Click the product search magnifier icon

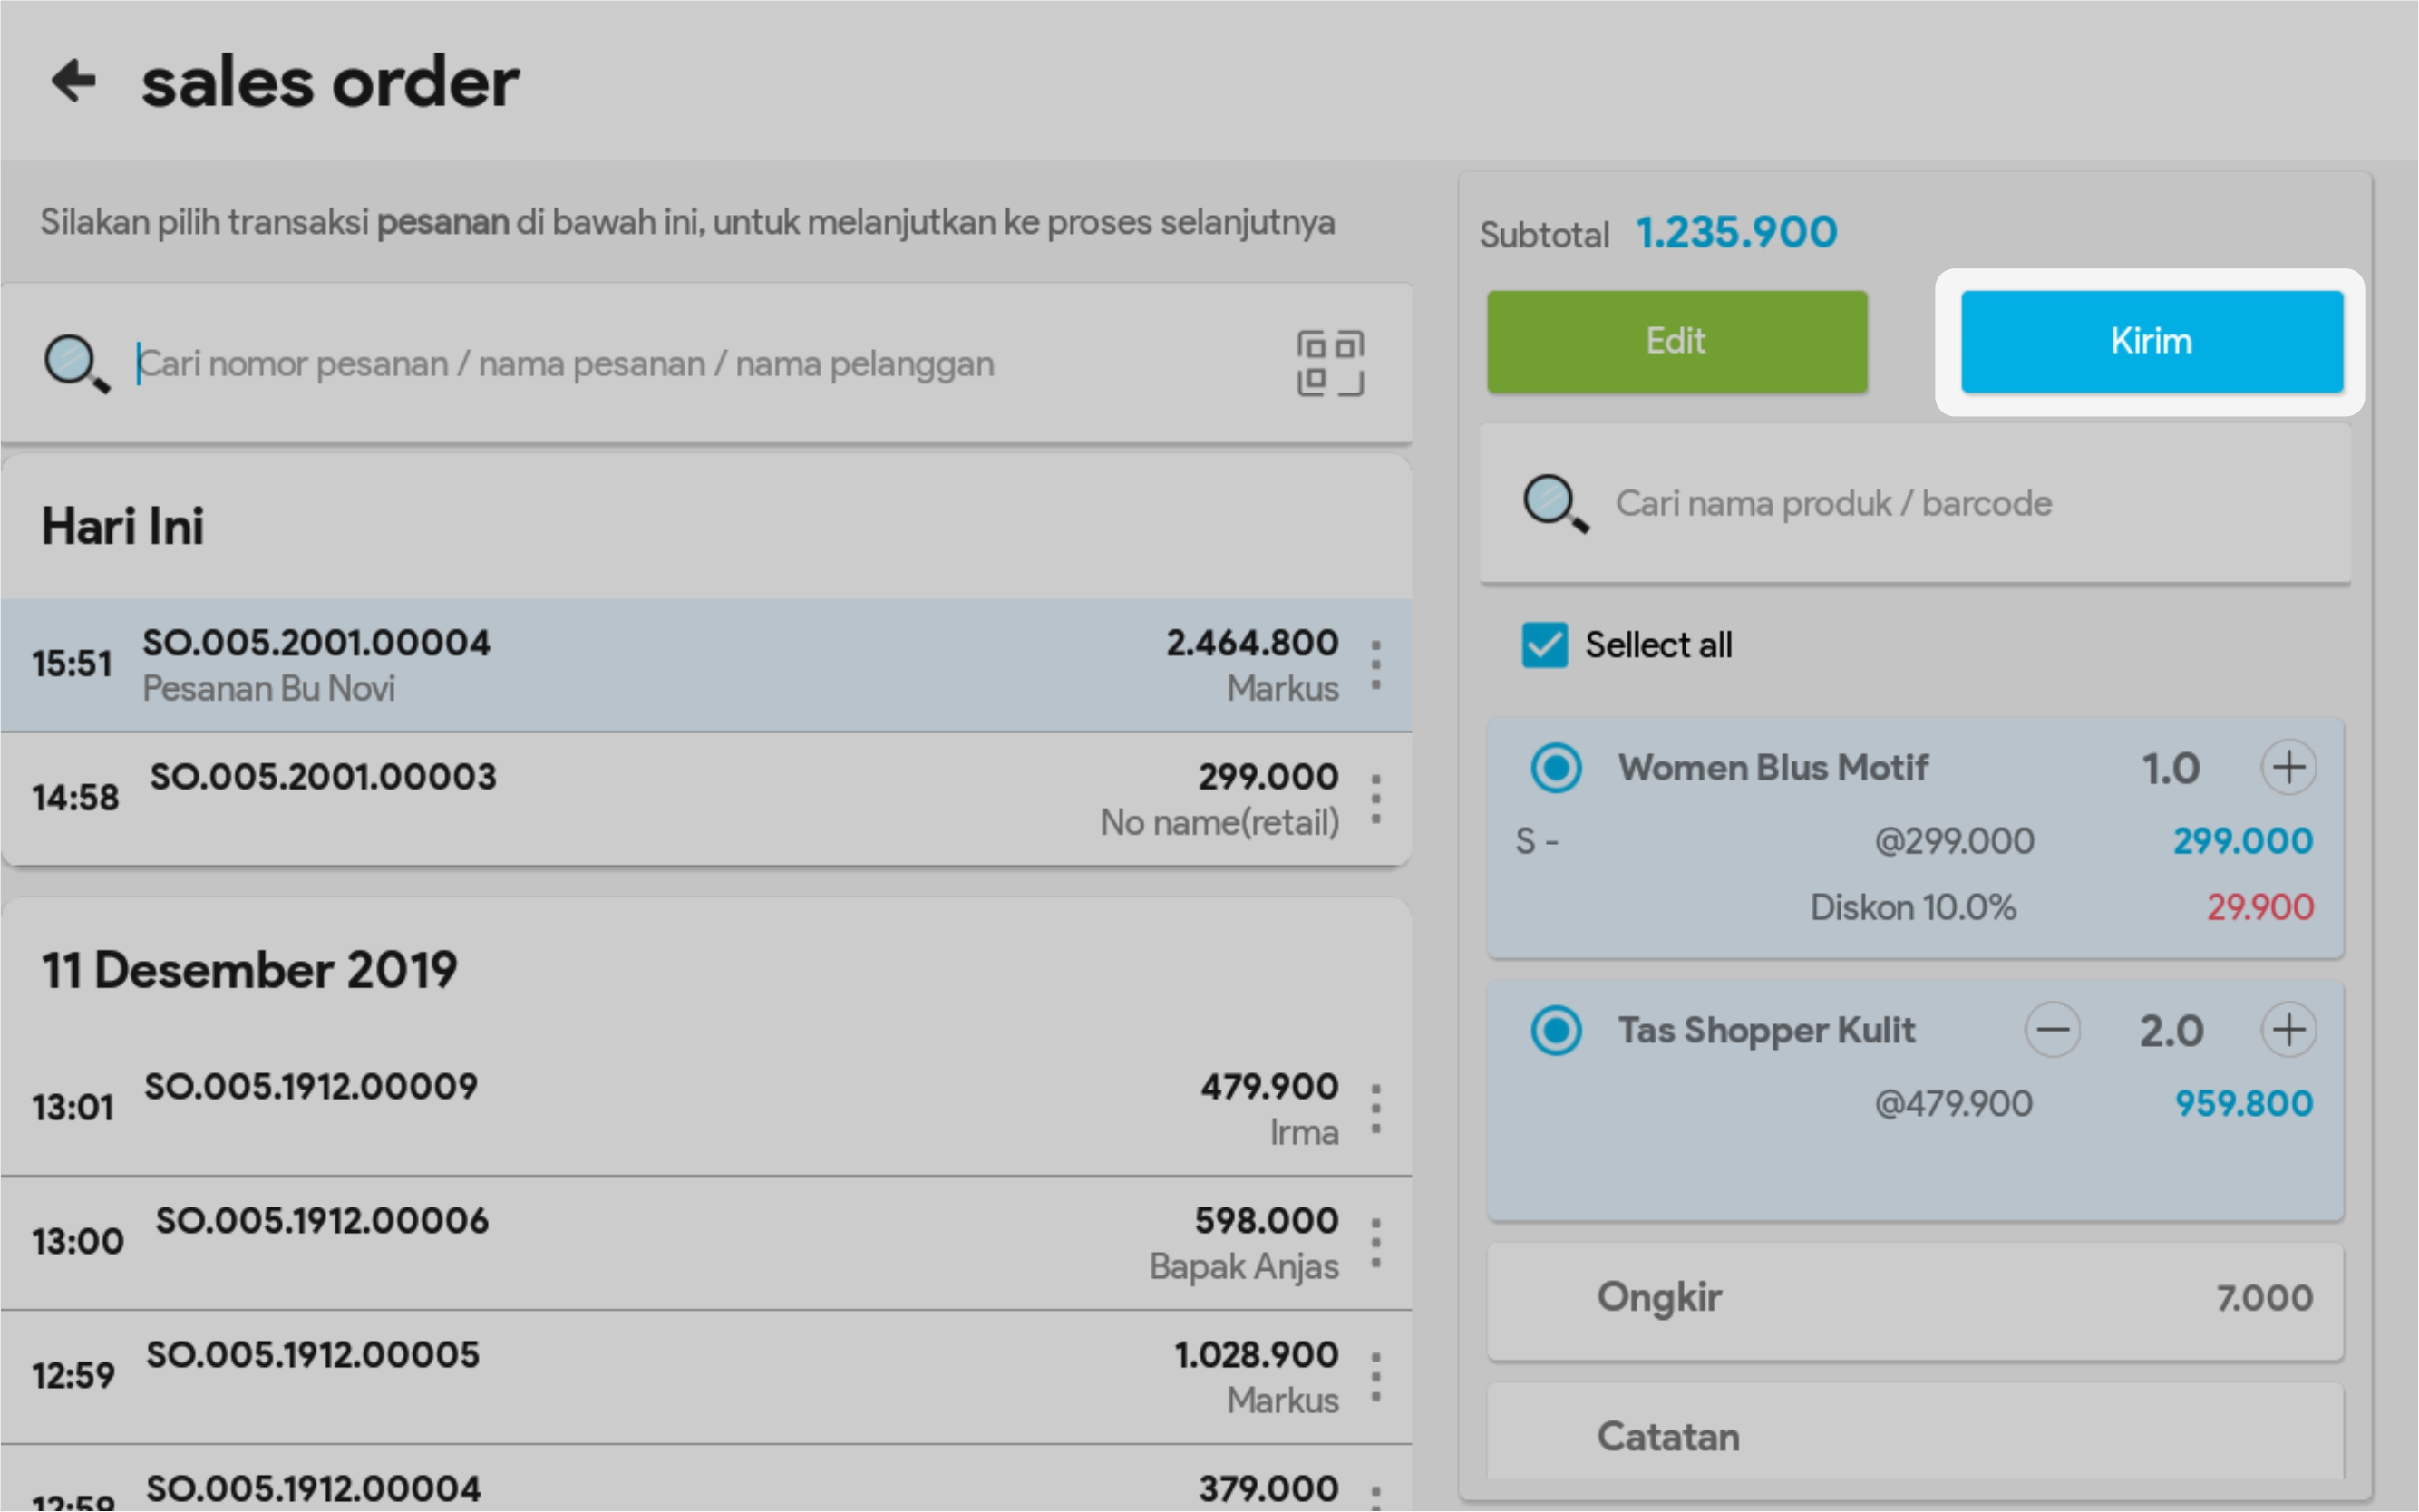click(1554, 503)
